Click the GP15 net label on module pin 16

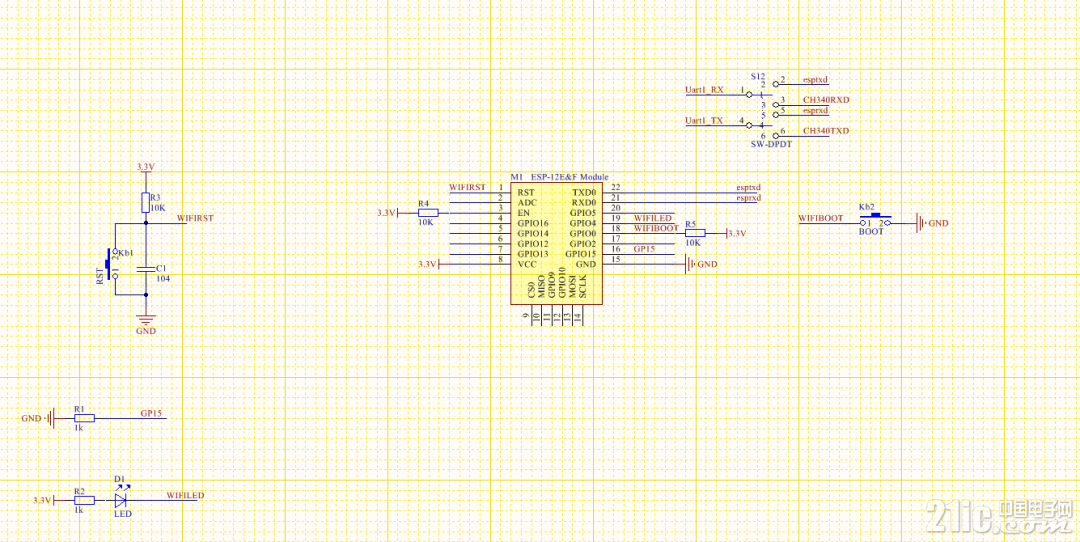pyautogui.click(x=644, y=249)
